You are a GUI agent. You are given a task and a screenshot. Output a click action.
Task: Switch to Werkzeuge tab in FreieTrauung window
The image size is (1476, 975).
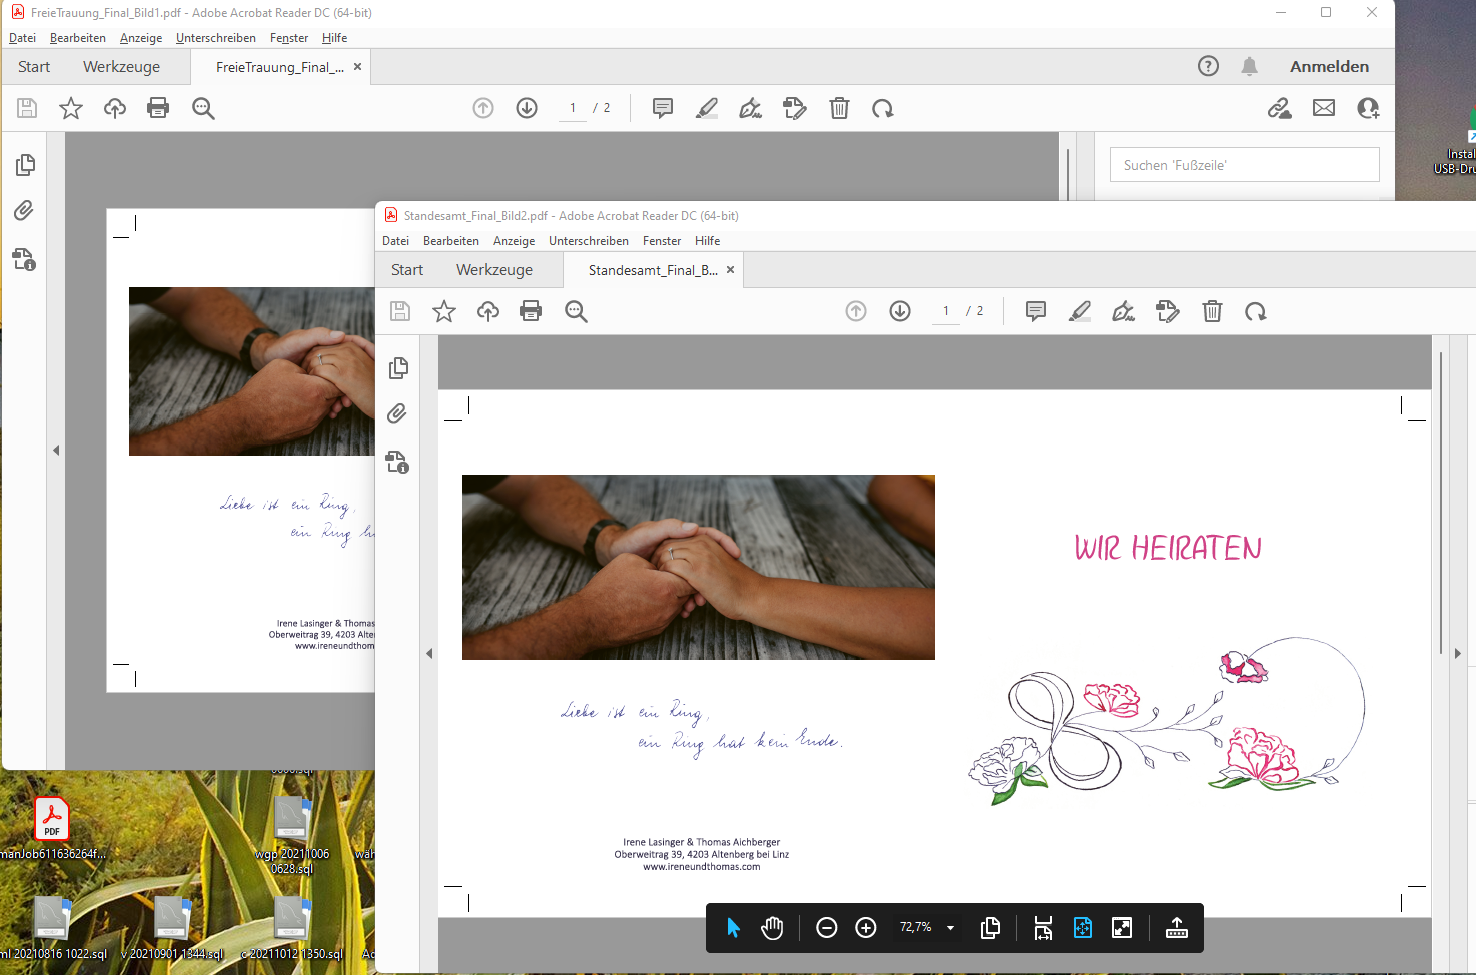pos(121,67)
